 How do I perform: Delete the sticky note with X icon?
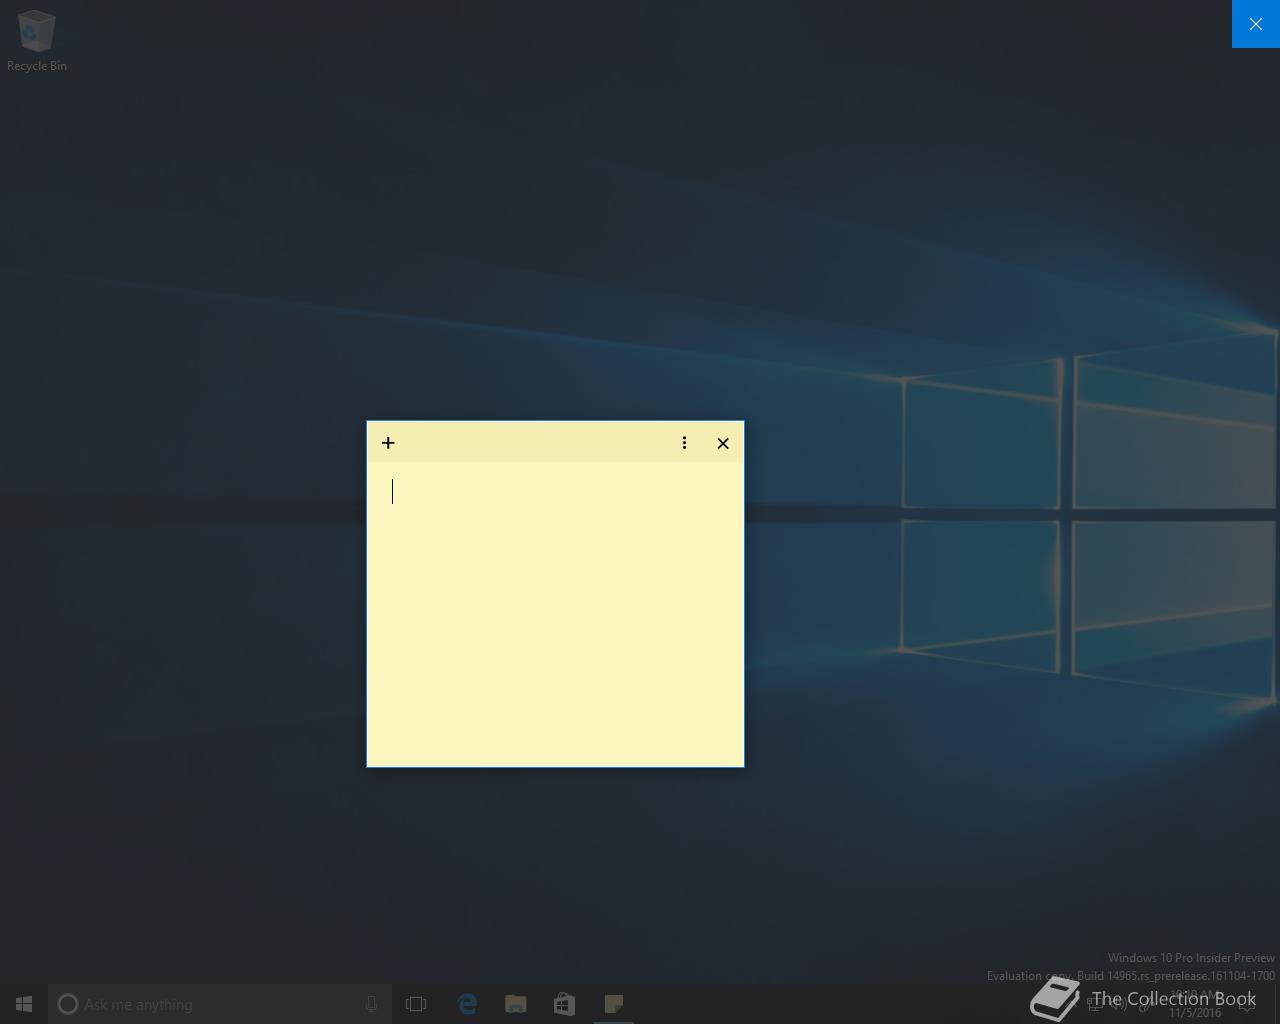point(723,443)
